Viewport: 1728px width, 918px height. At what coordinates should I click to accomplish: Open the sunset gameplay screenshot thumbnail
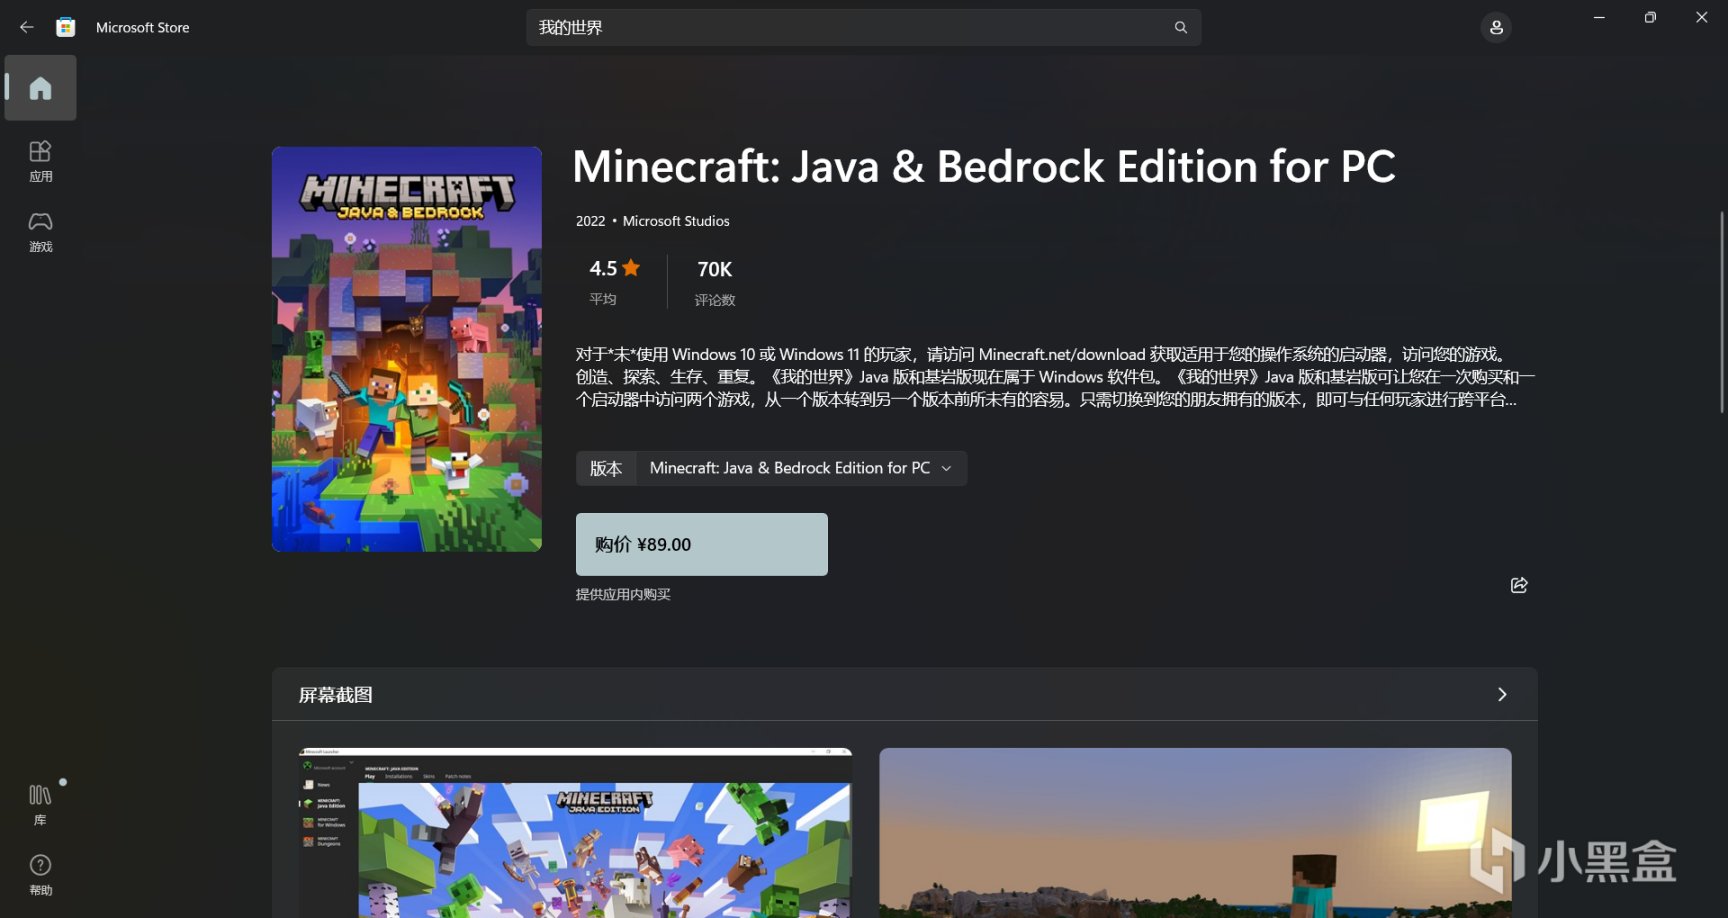[1195, 832]
